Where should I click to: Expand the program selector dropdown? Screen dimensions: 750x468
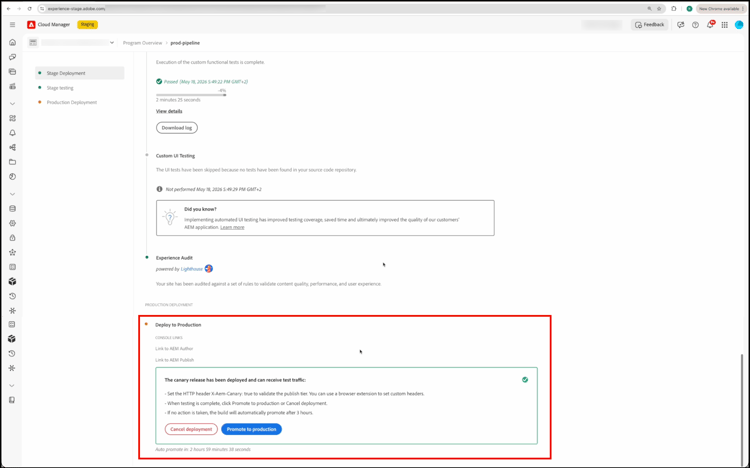(112, 43)
